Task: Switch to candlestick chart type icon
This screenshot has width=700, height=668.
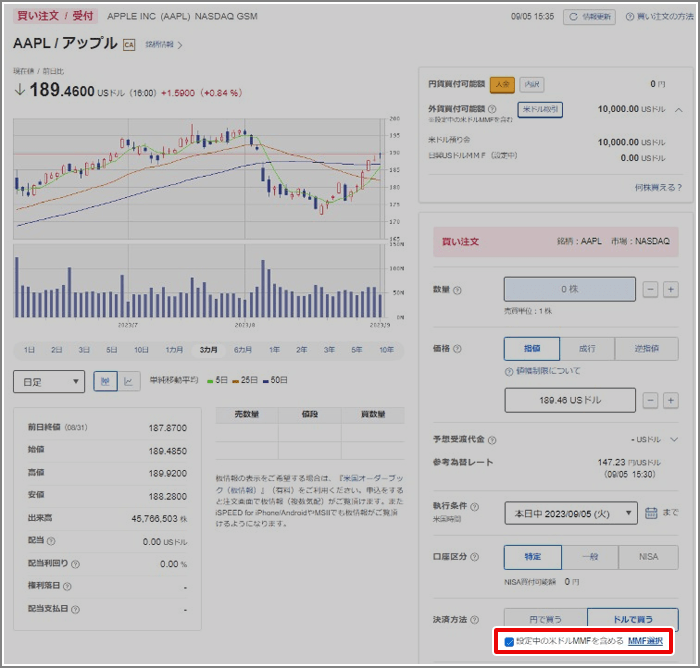Action: tap(105, 381)
